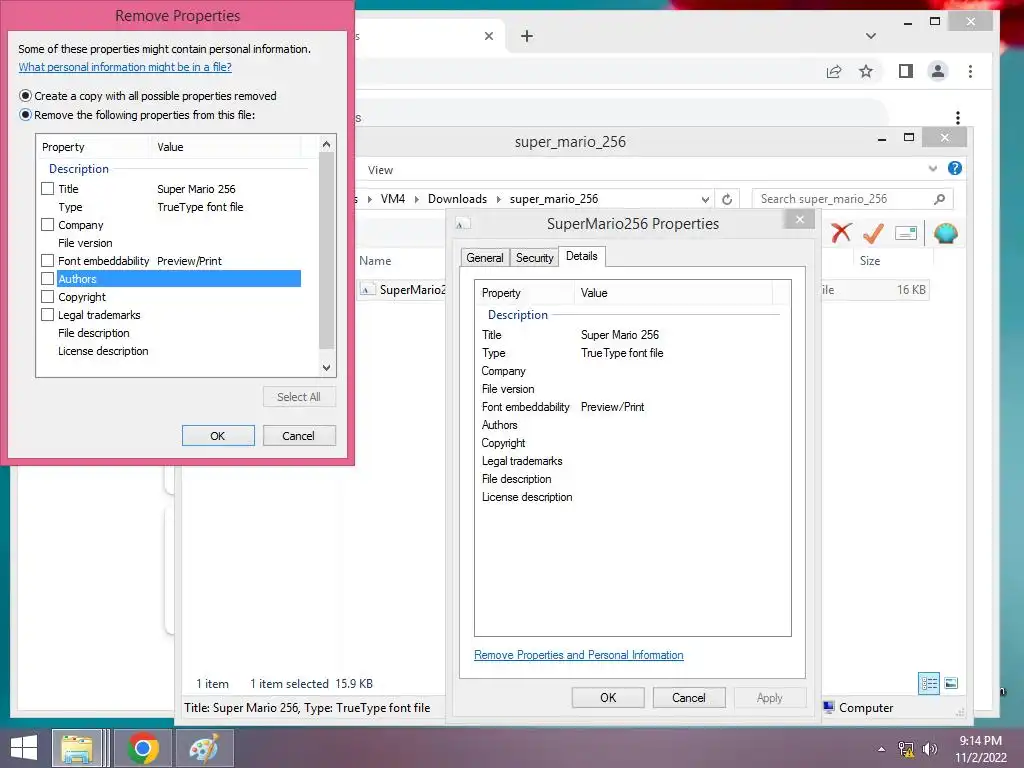The height and width of the screenshot is (768, 1024).
Task: Open Chrome three-dot menu
Action: pos(970,71)
